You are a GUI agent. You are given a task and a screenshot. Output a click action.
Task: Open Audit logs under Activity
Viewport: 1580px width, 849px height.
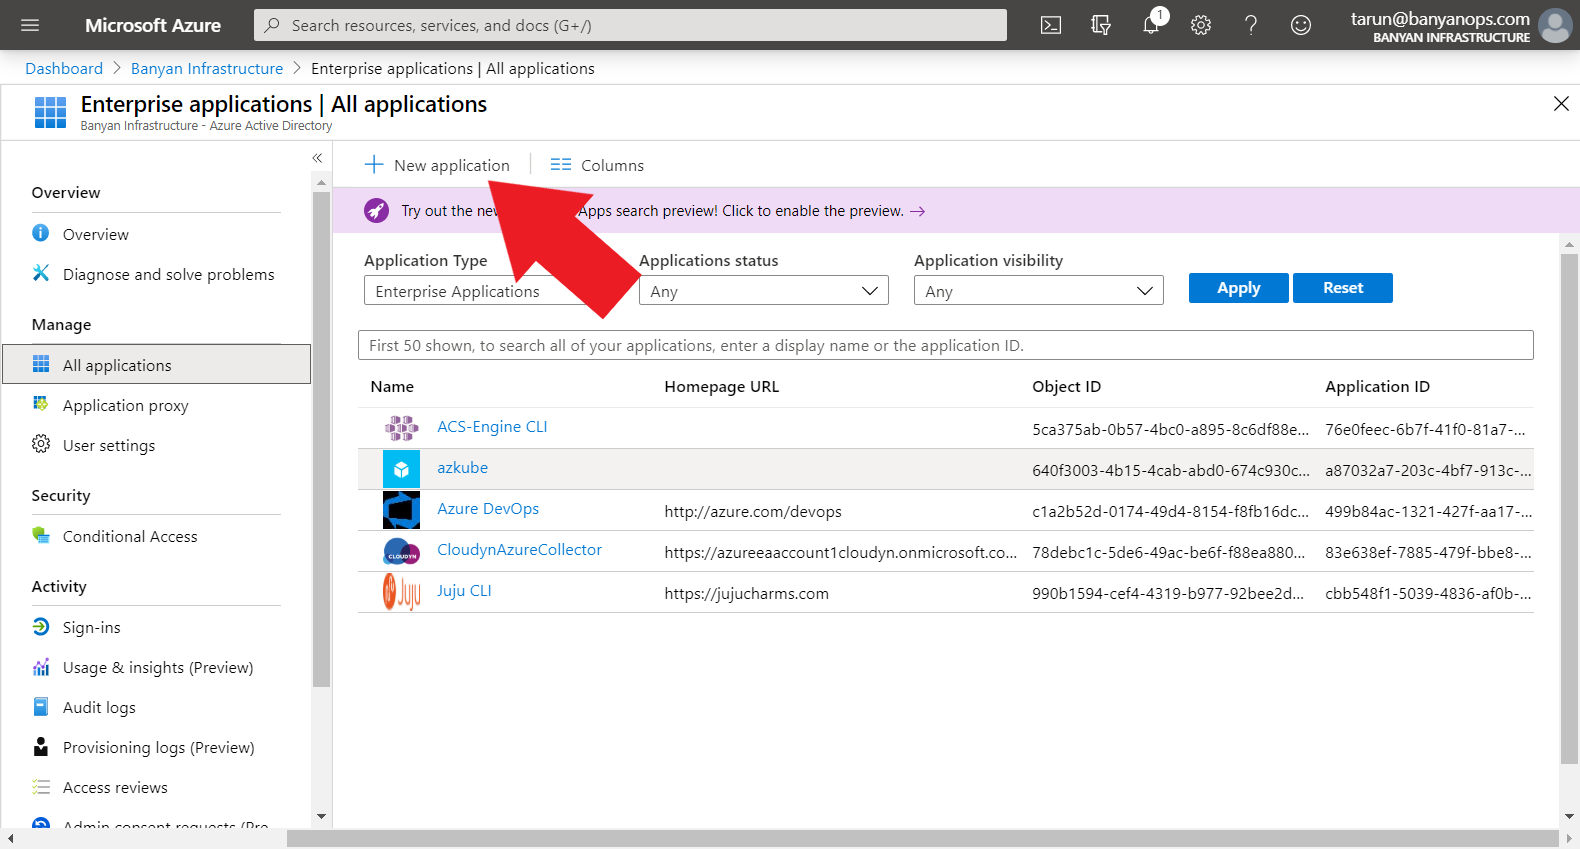pos(99,707)
